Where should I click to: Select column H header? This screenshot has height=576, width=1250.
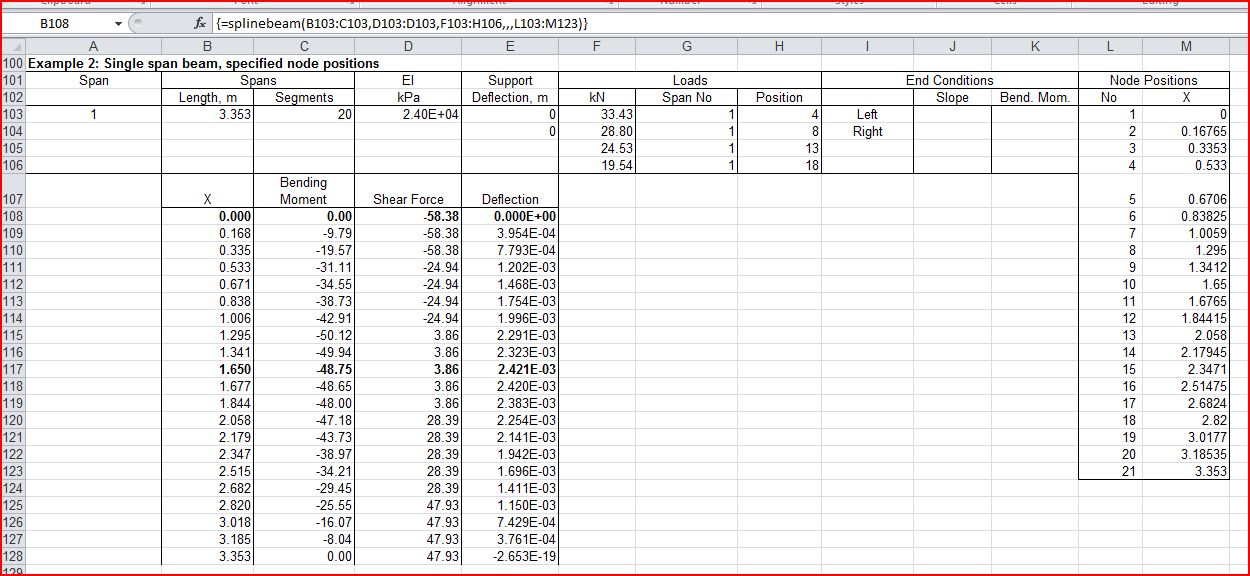[779, 46]
